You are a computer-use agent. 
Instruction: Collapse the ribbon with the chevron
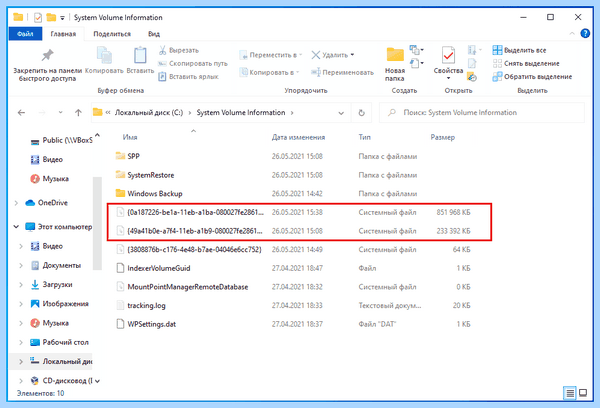[572, 34]
